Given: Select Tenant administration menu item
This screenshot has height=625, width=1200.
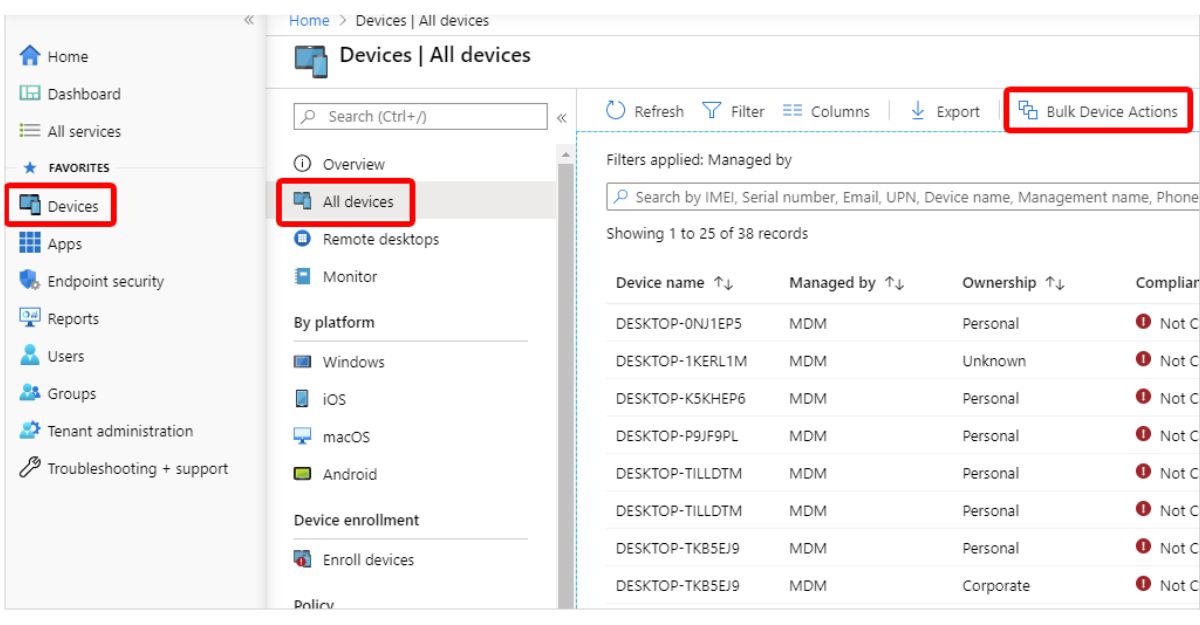Looking at the screenshot, I should 120,431.
